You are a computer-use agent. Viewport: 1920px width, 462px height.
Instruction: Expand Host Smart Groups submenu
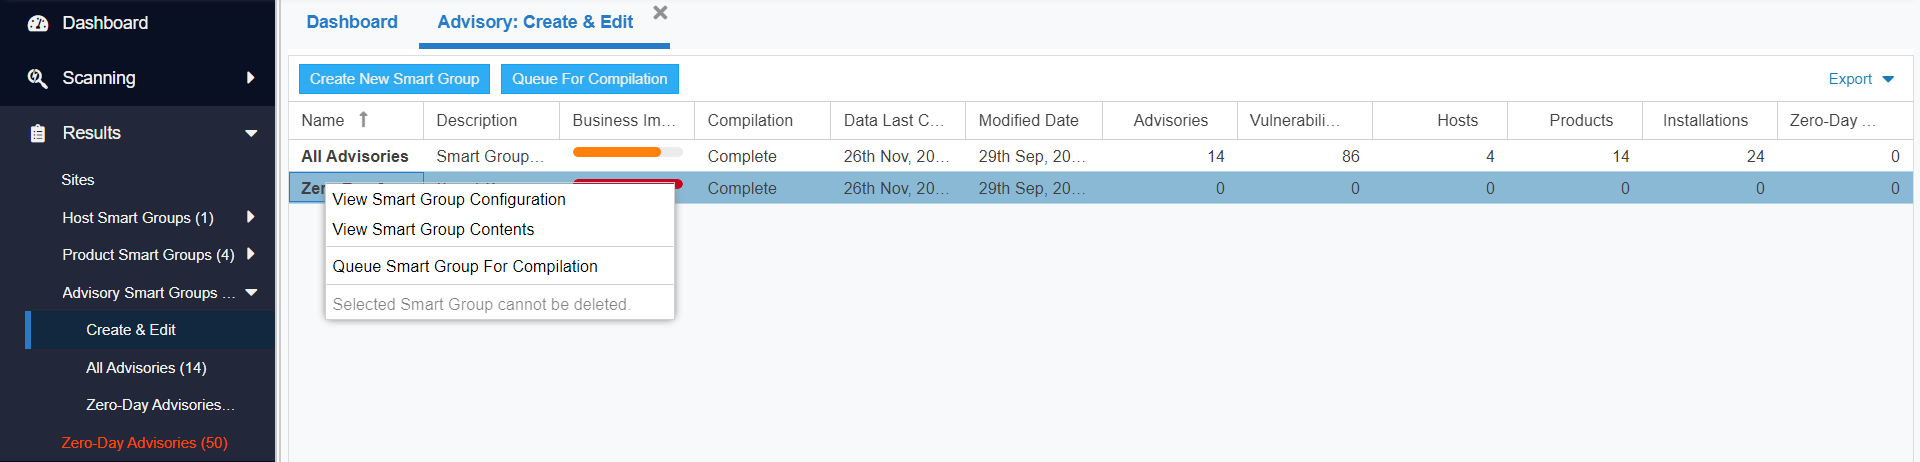coord(250,217)
